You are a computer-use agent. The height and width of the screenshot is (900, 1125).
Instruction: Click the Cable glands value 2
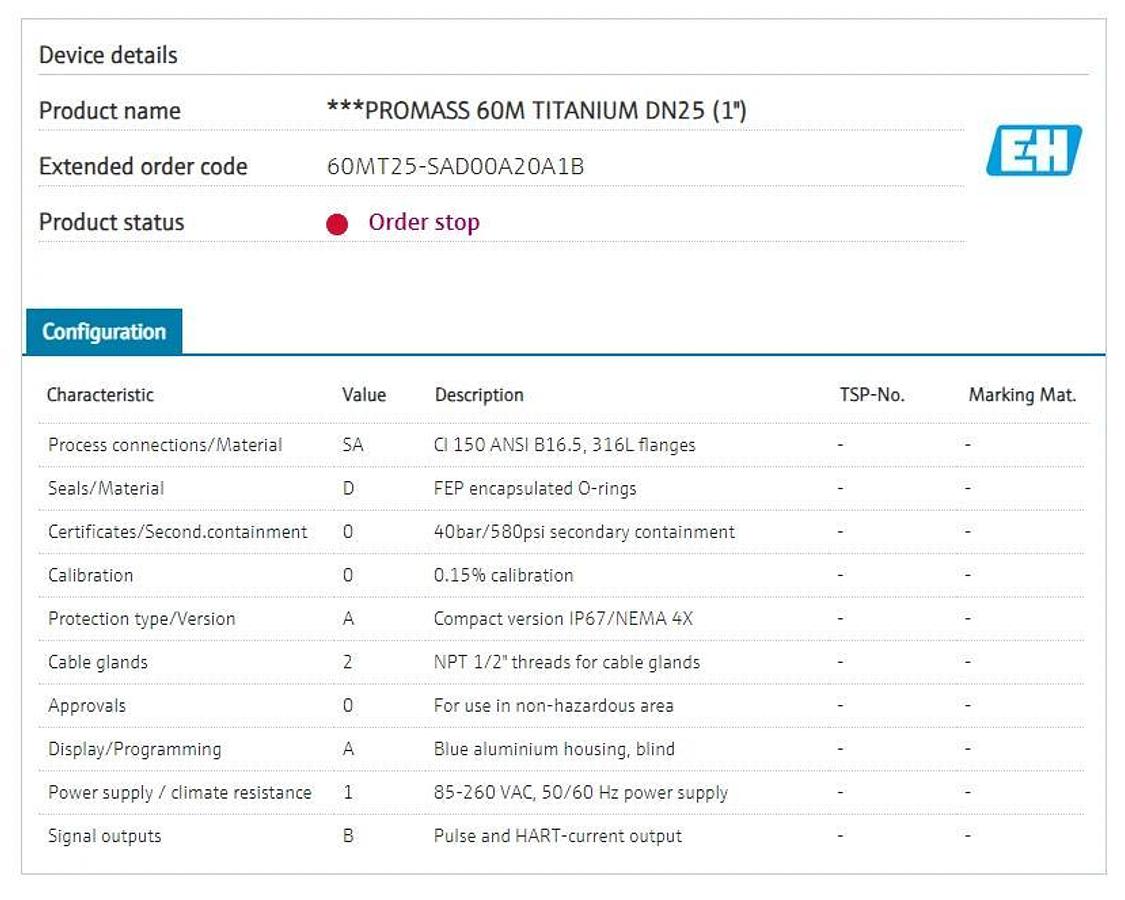(348, 662)
